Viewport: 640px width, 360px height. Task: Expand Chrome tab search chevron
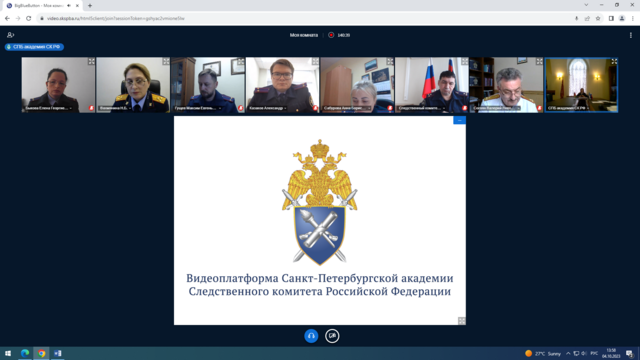click(x=586, y=5)
